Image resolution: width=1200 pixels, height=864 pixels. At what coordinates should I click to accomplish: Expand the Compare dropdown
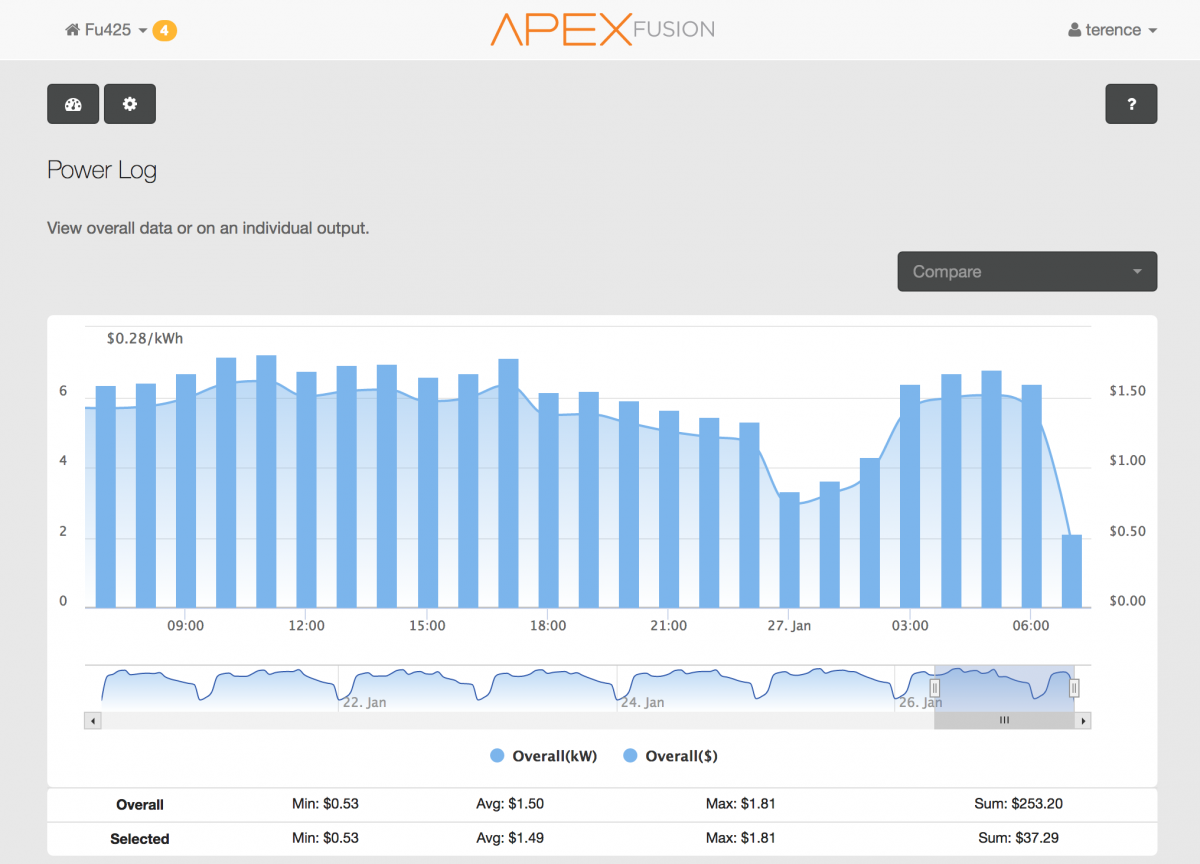tap(1027, 271)
